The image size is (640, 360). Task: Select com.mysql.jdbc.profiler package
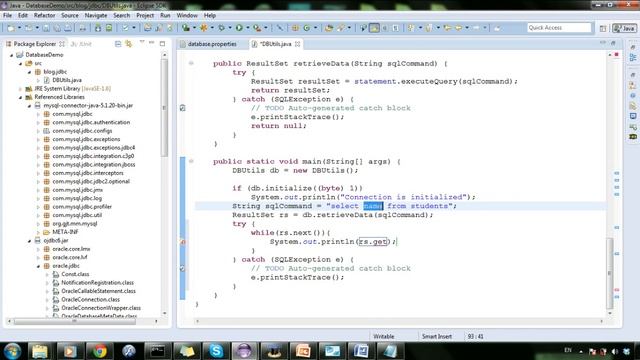click(x=82, y=207)
